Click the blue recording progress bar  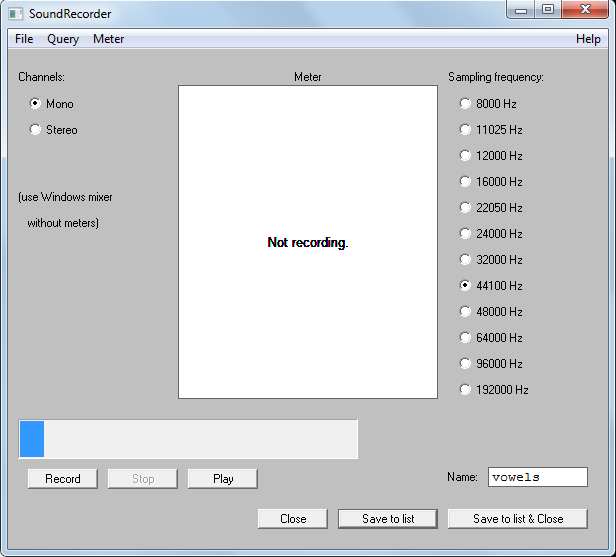188,439
